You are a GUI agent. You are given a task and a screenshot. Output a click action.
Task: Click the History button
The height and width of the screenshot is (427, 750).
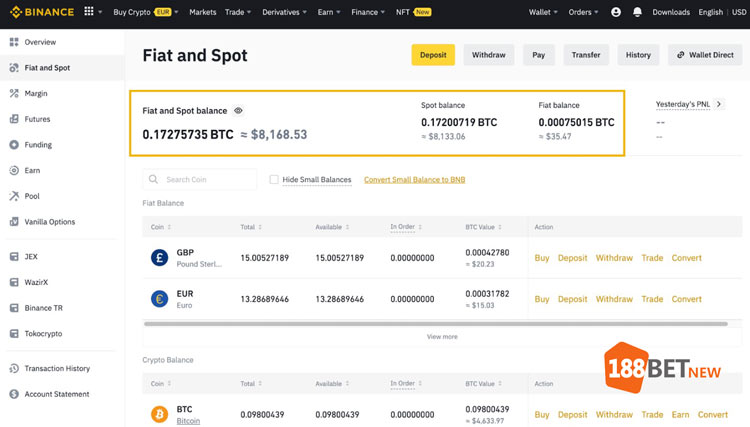point(638,55)
